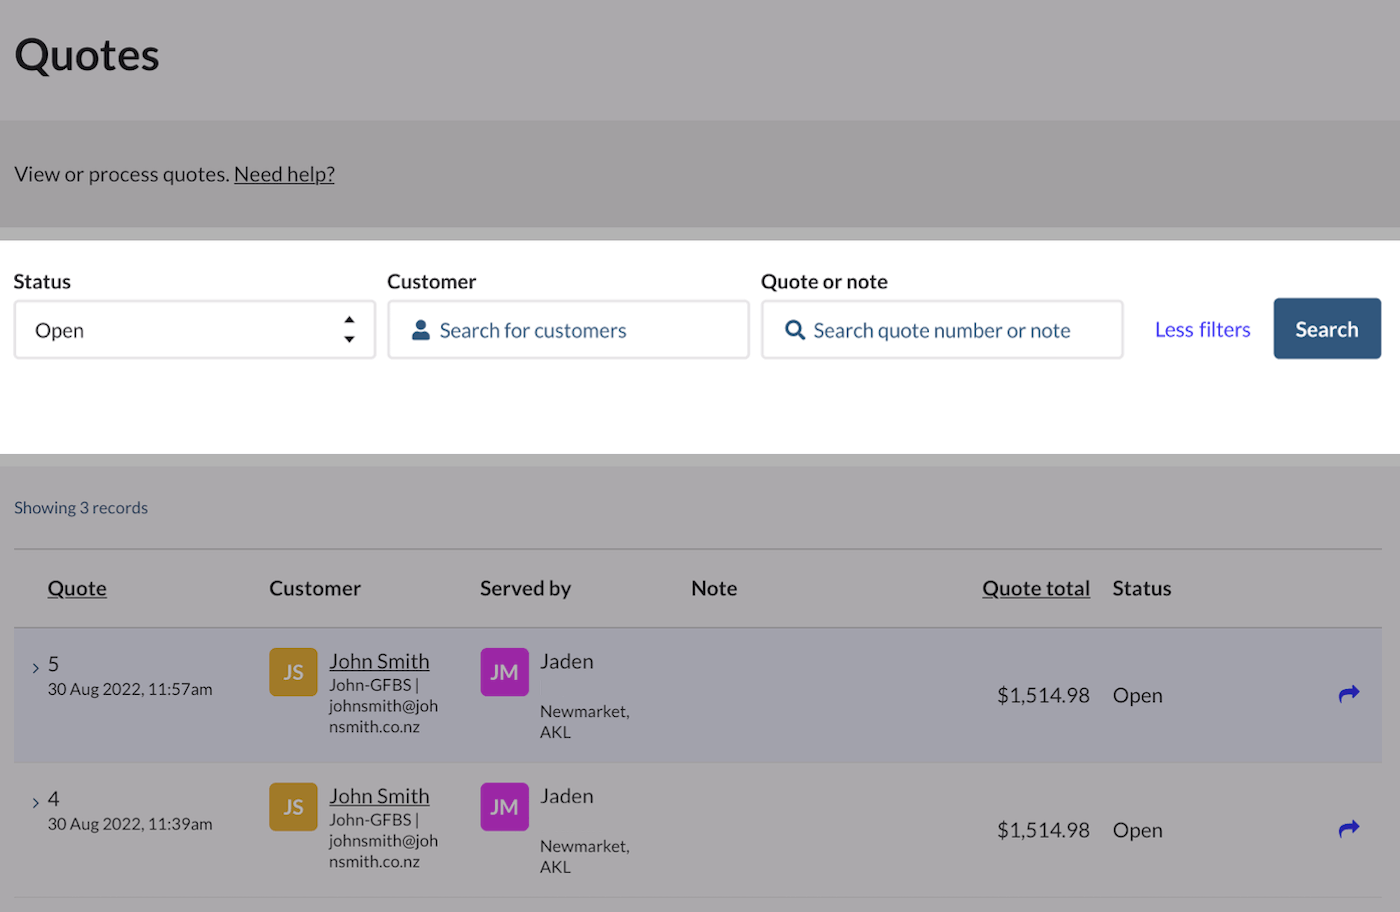
Task: Open the Status dropdown set to Open
Action: tap(194, 330)
